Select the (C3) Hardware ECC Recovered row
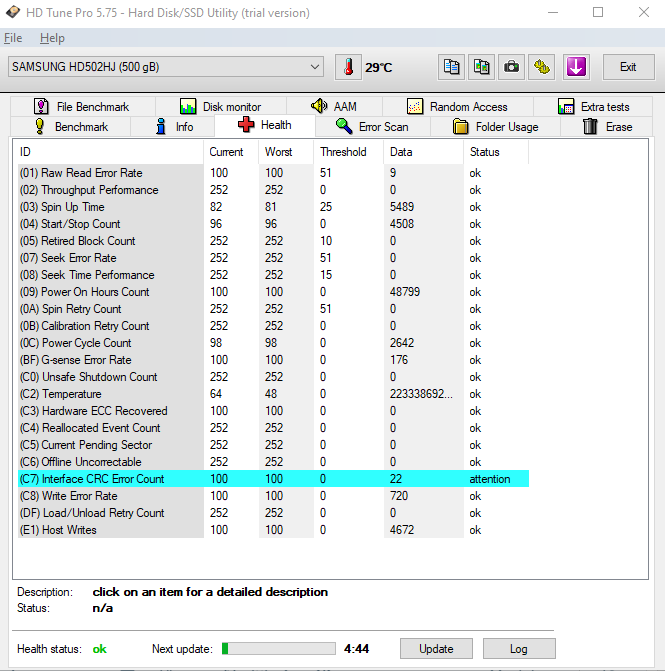 click(273, 411)
